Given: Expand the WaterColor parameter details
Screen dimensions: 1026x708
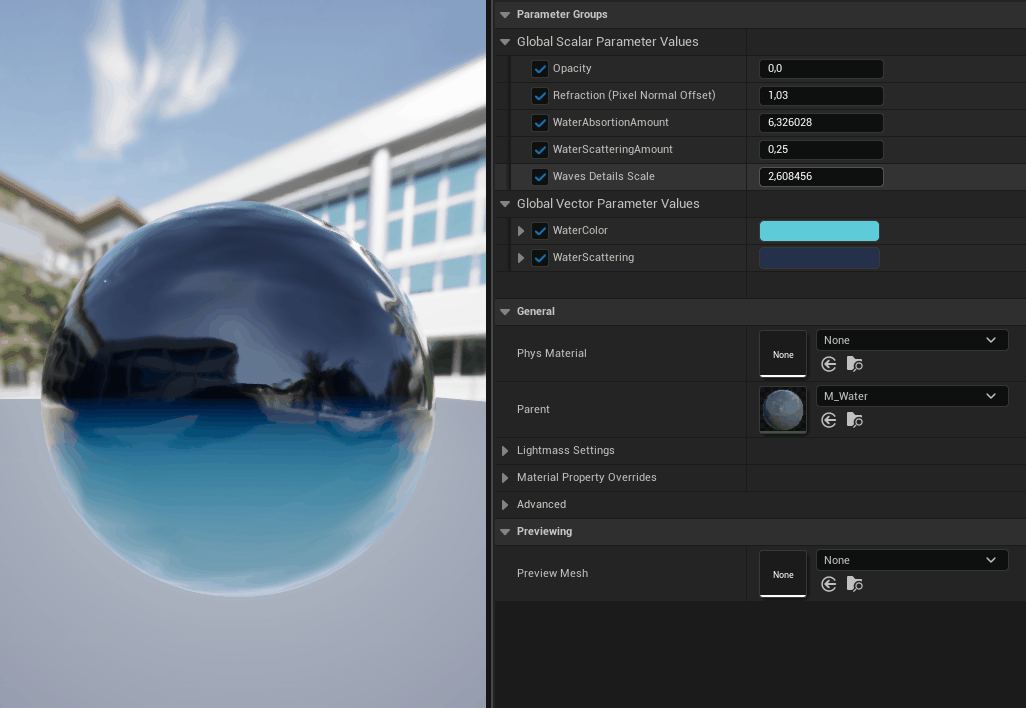Looking at the screenshot, I should coord(521,230).
